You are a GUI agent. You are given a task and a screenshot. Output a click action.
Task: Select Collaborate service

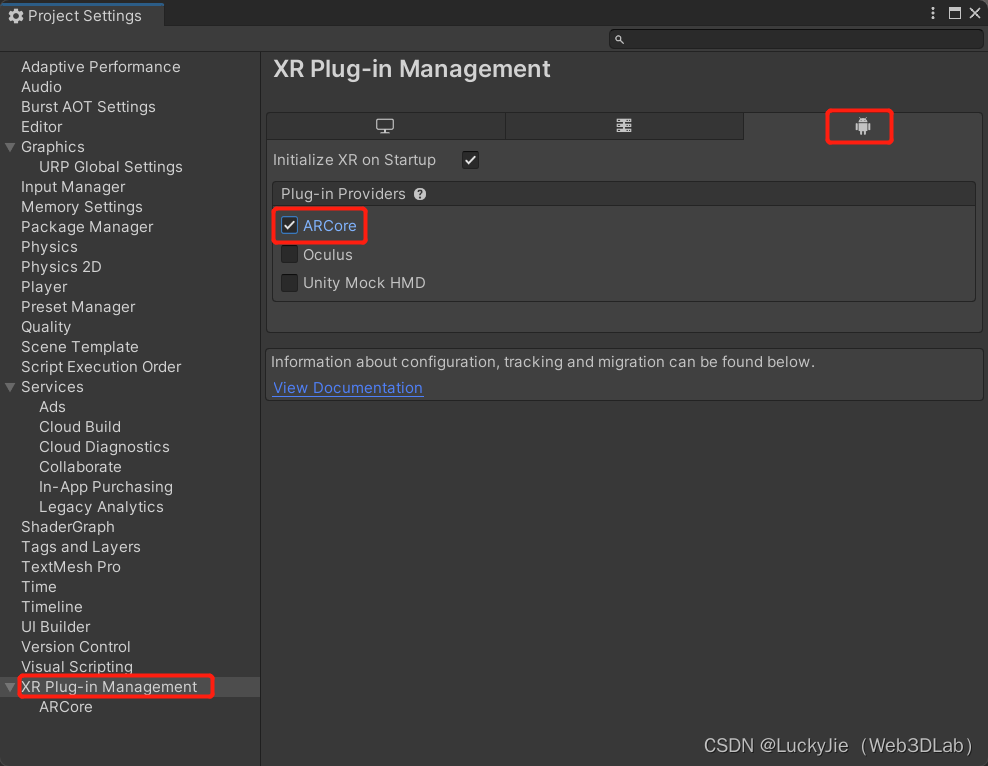(80, 467)
